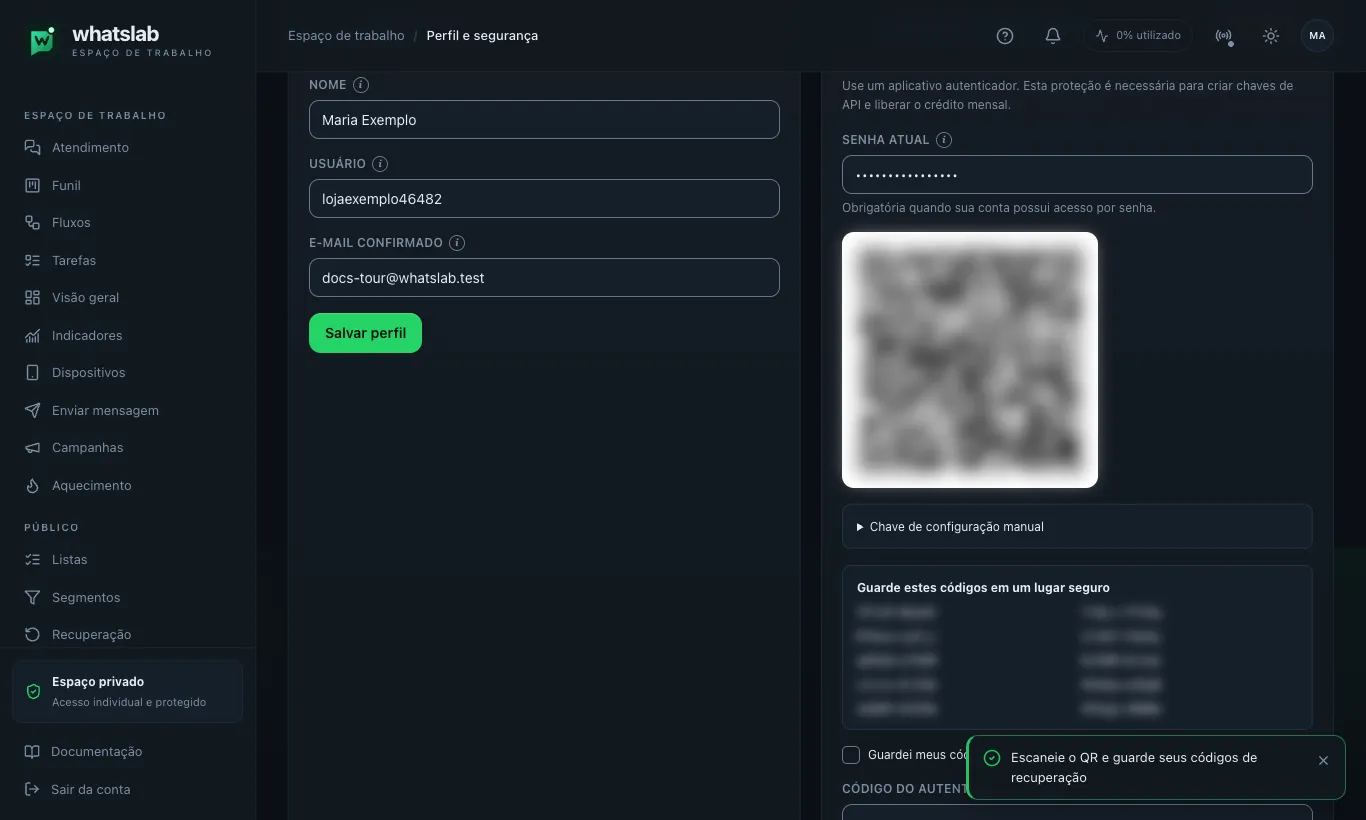Dismiss the QR scan toast notification

tap(1323, 761)
